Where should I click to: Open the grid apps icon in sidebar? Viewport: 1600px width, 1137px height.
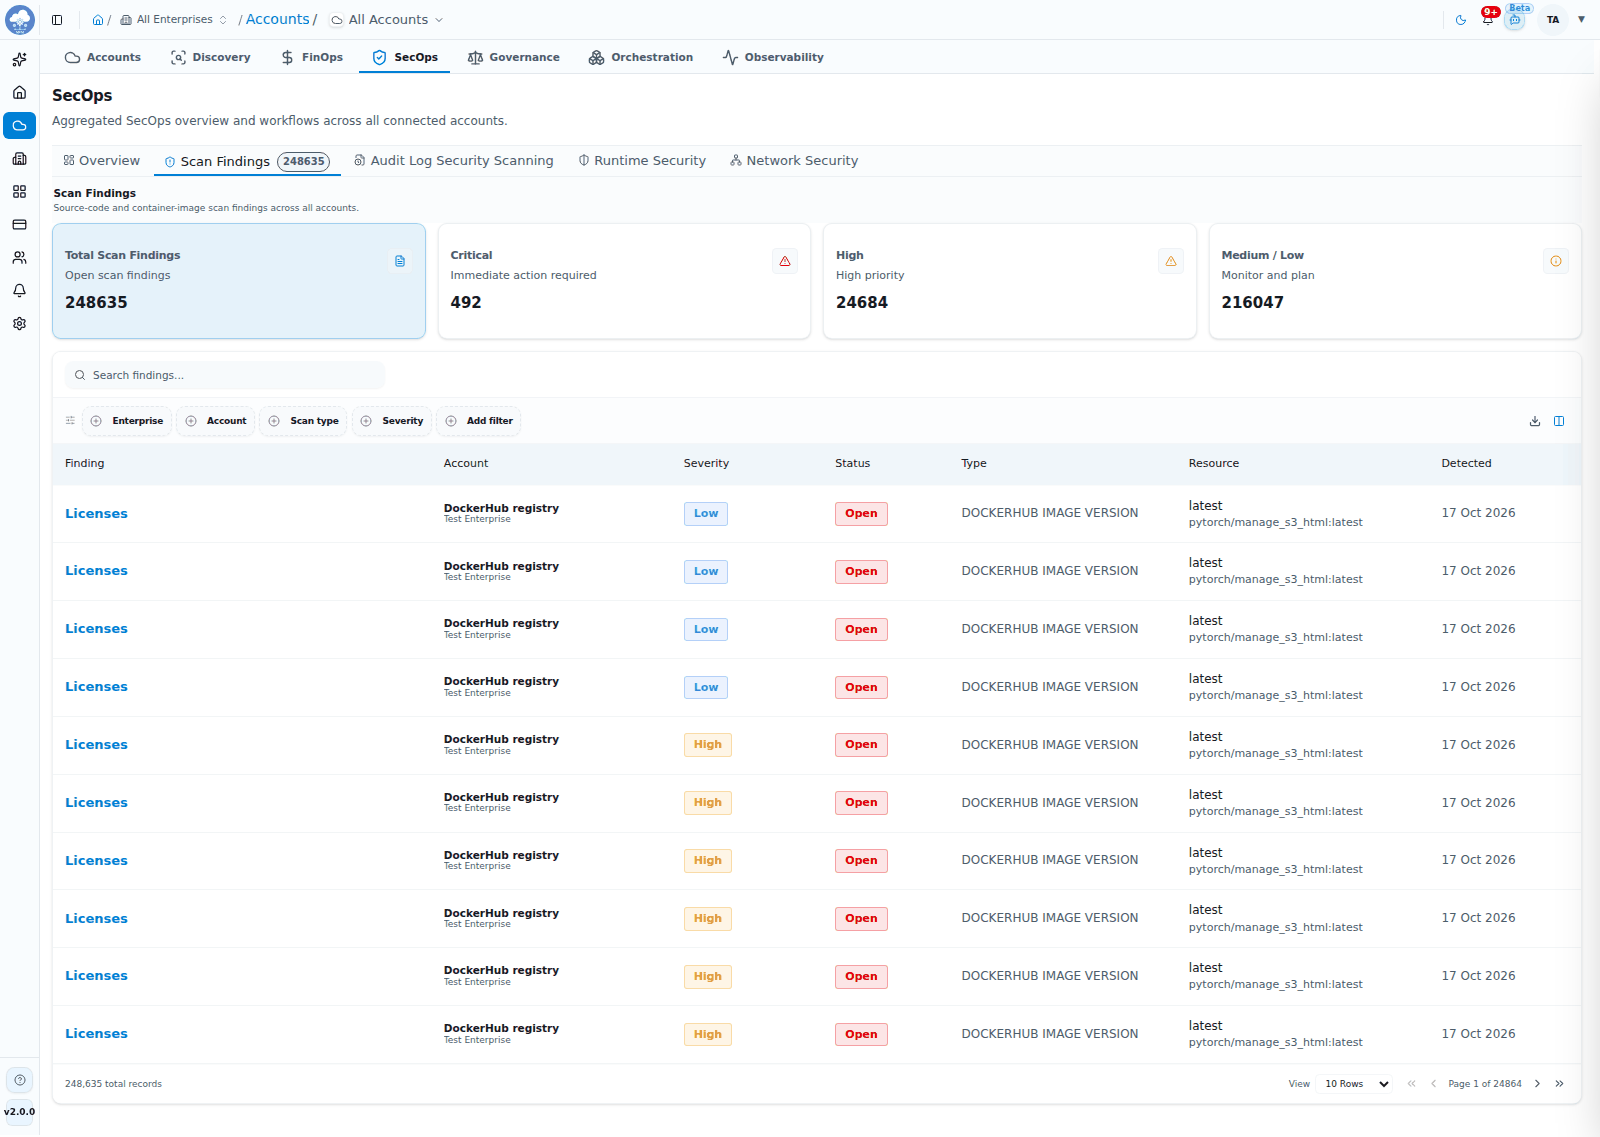tap(19, 192)
